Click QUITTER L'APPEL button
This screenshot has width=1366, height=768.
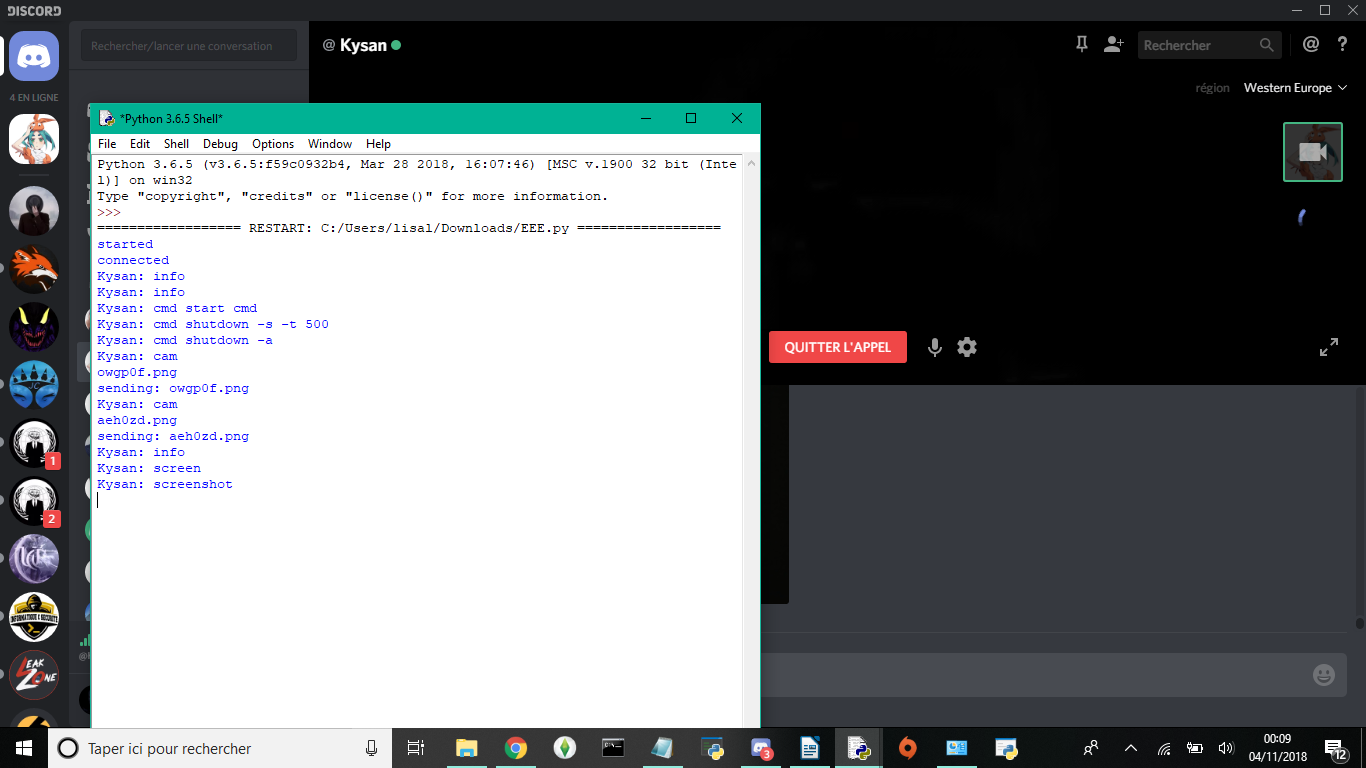[x=837, y=347]
